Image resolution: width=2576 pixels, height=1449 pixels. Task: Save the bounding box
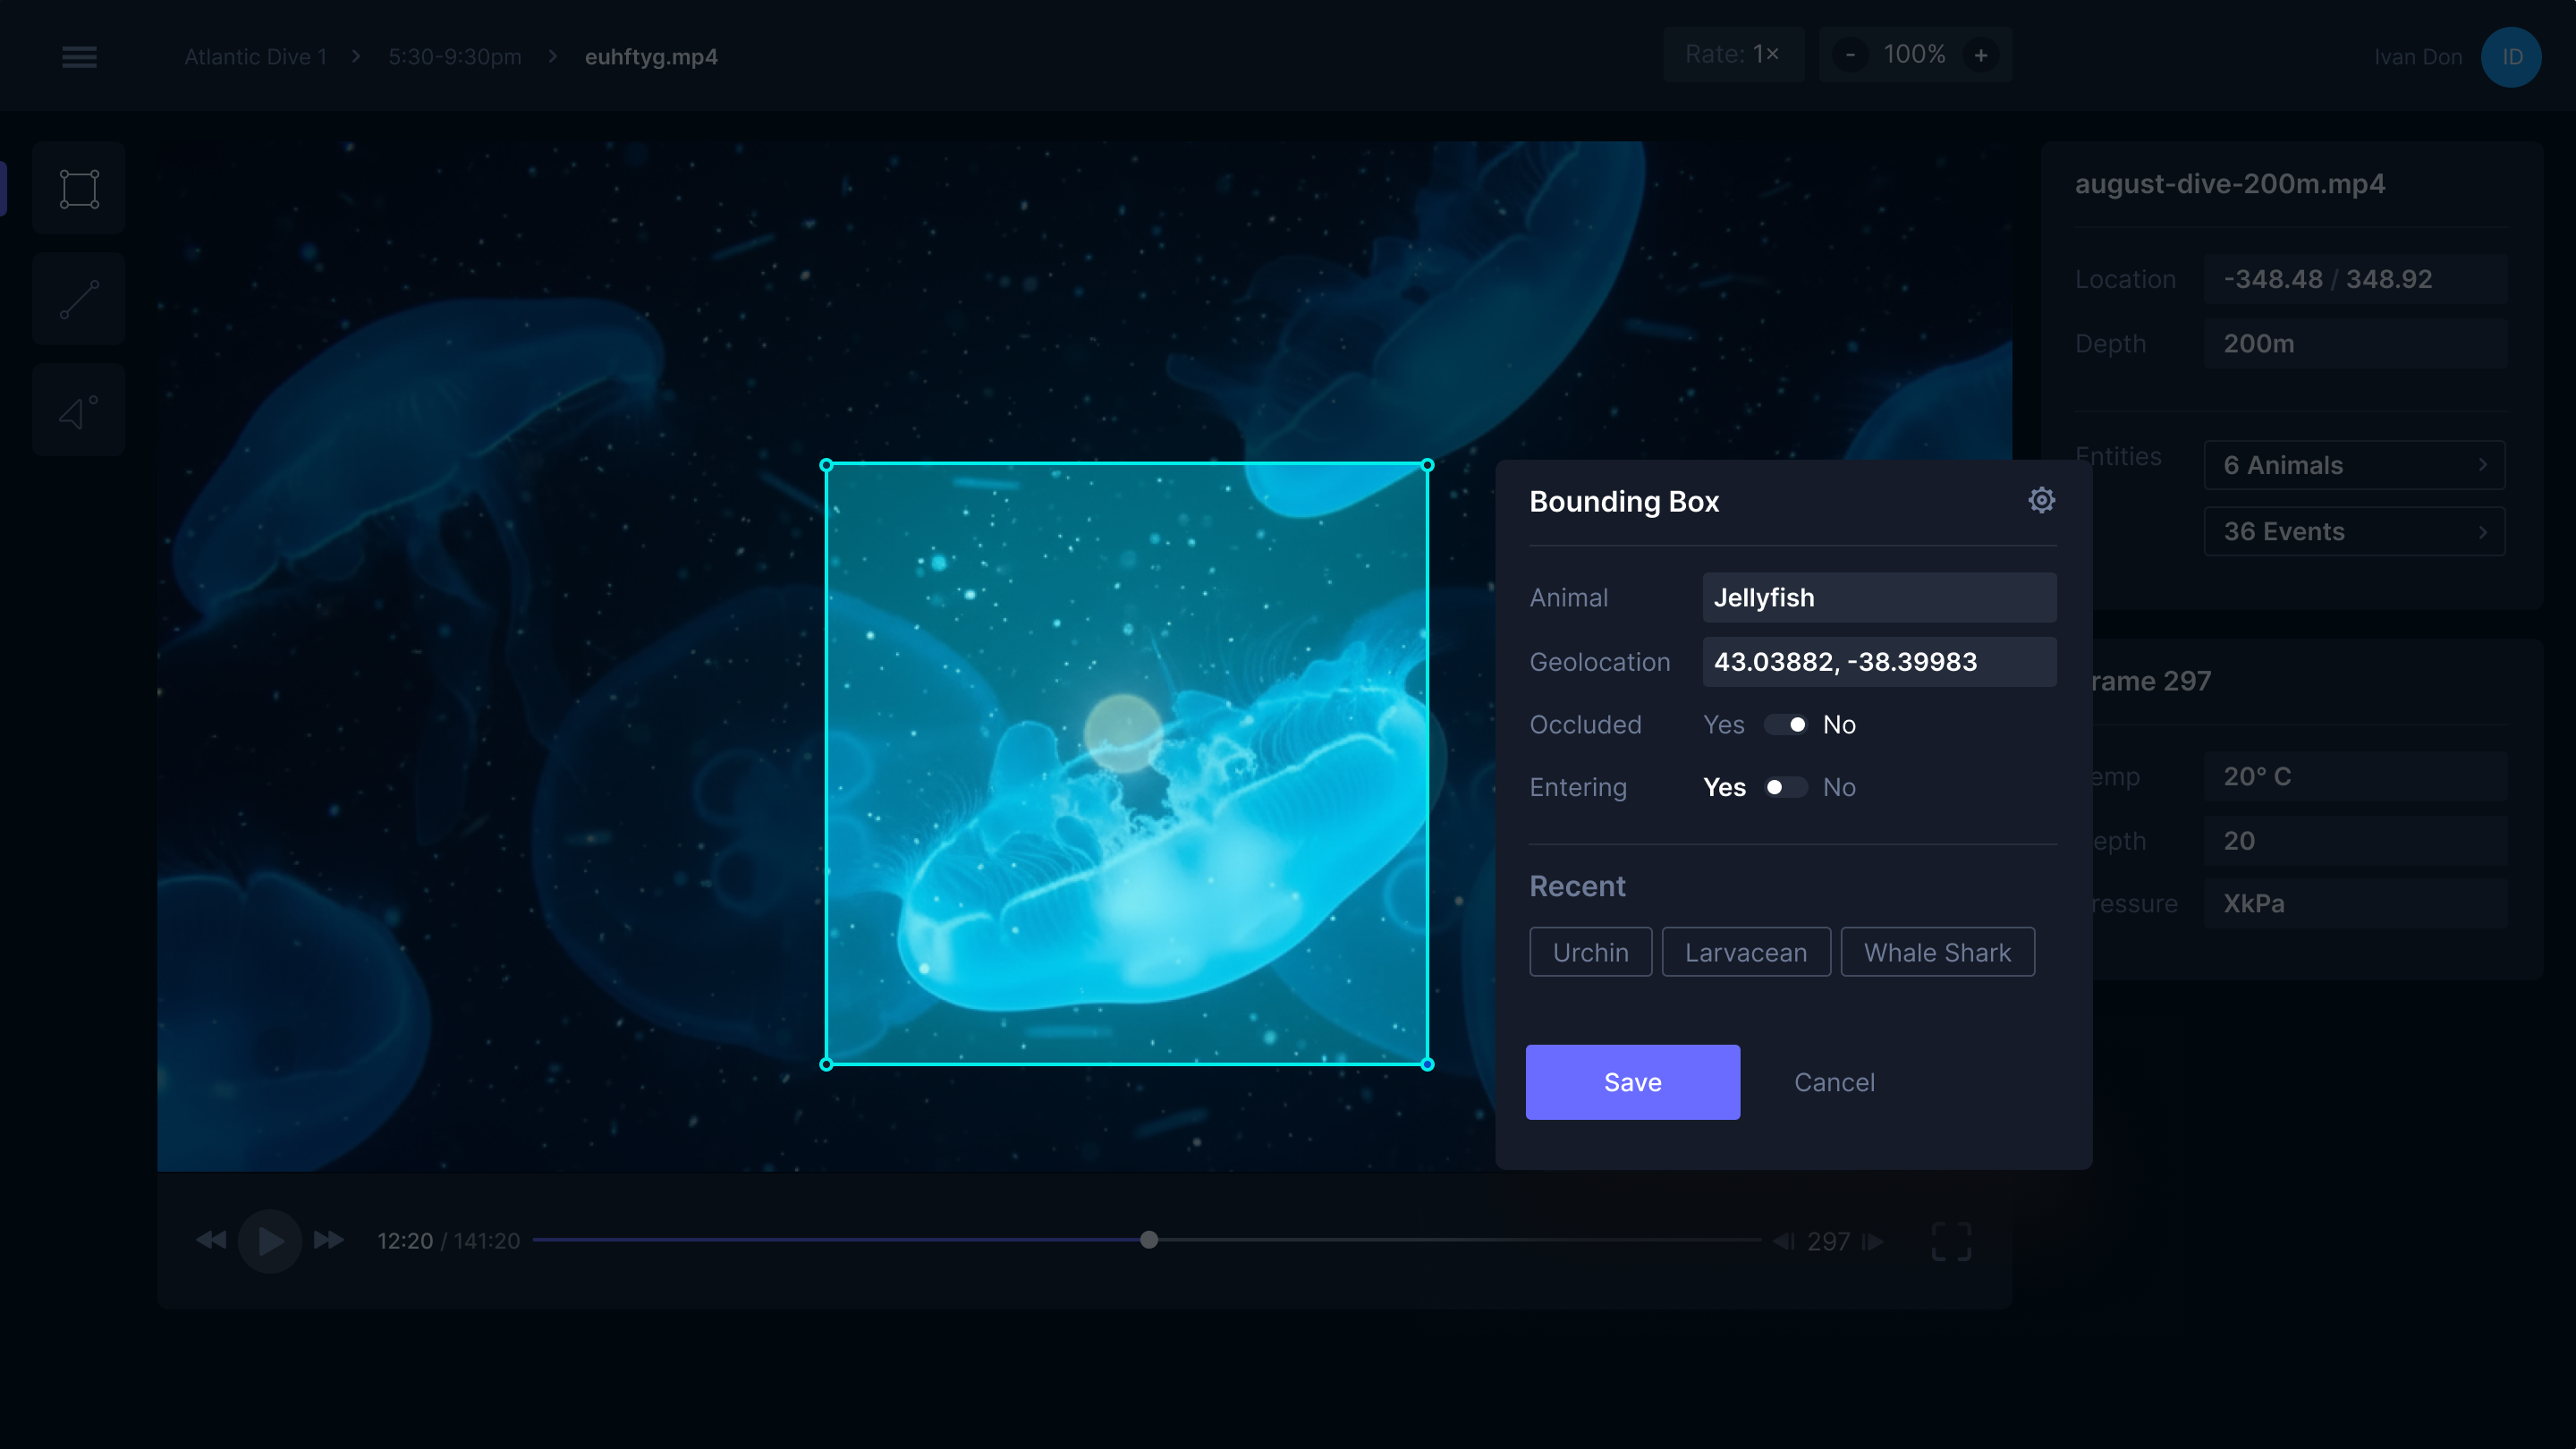(x=1632, y=1082)
